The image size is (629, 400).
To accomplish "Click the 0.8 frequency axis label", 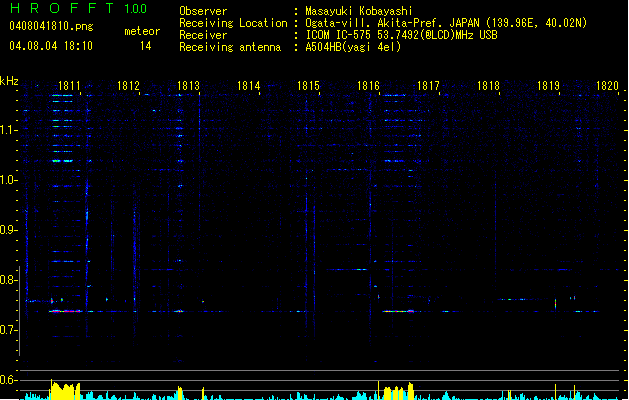I will (x=7, y=280).
